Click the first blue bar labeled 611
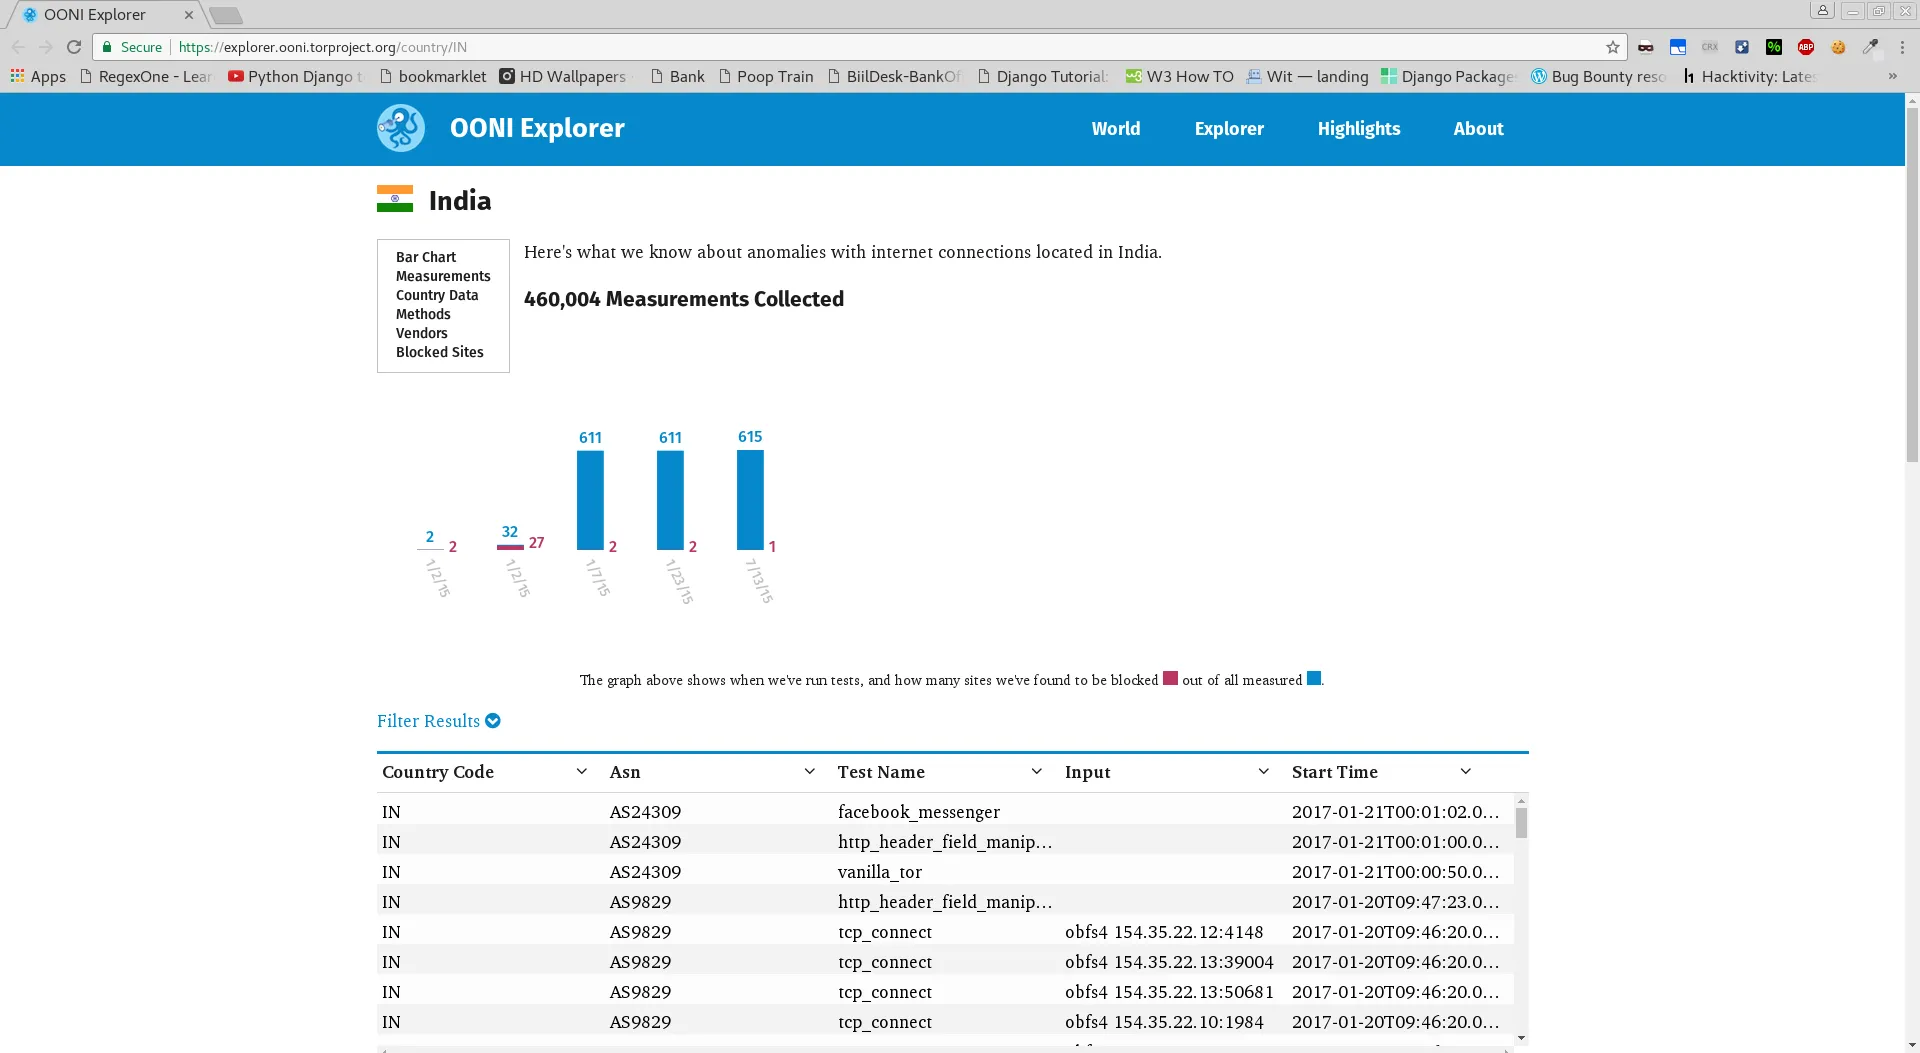1920x1053 pixels. coord(590,500)
